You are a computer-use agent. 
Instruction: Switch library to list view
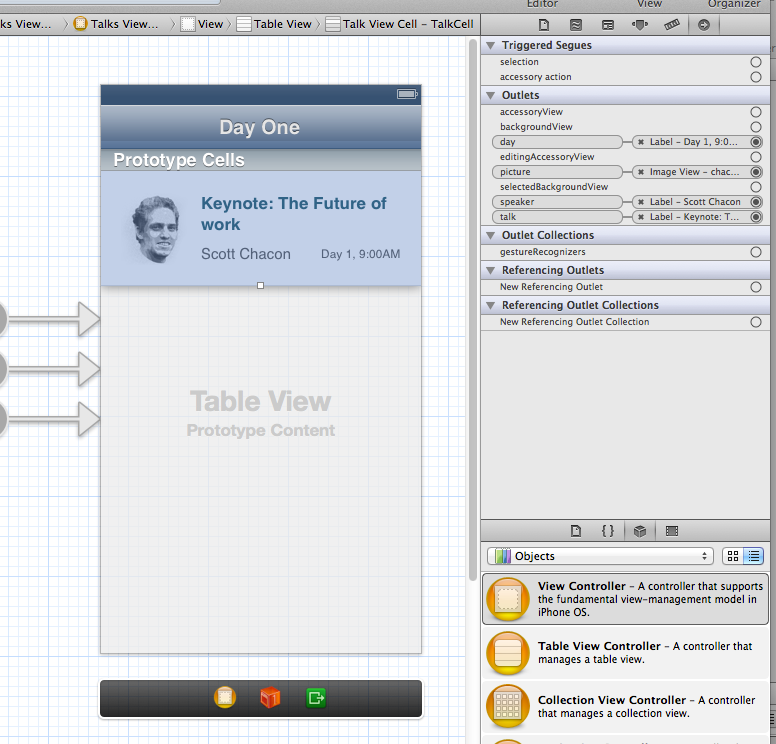tap(754, 556)
